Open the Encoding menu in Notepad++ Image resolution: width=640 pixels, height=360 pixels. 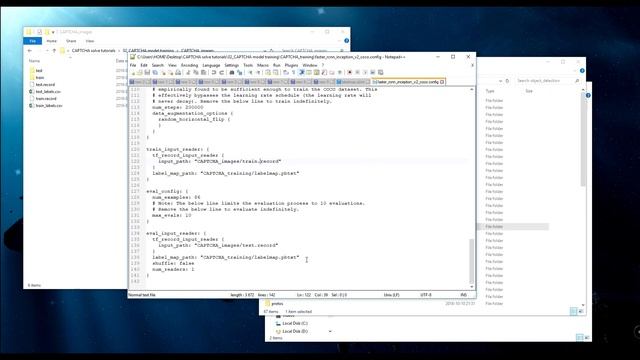(x=189, y=65)
